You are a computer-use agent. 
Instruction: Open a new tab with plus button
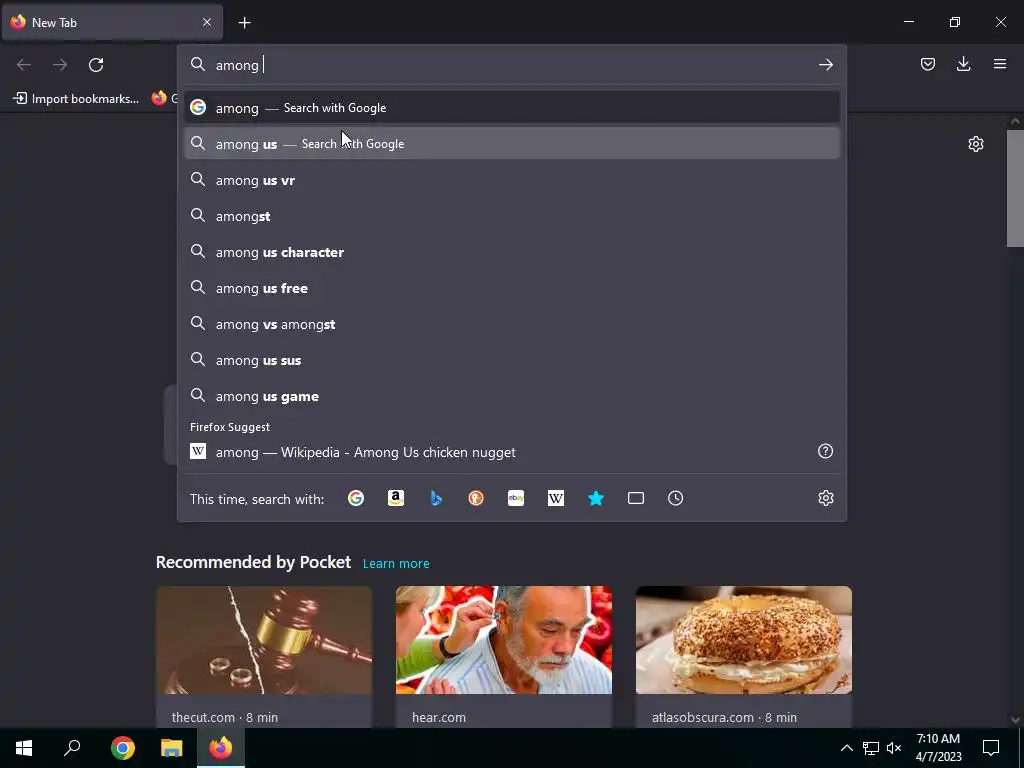tap(244, 23)
